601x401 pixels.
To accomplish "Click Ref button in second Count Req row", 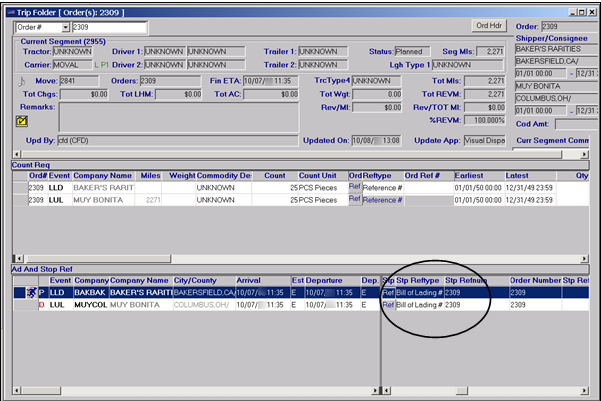I will click(354, 199).
